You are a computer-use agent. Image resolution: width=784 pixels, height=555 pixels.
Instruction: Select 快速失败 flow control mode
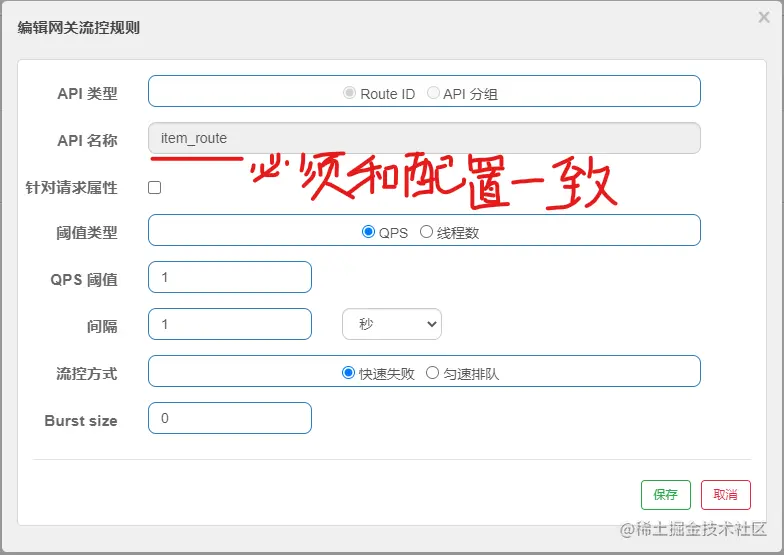[348, 373]
